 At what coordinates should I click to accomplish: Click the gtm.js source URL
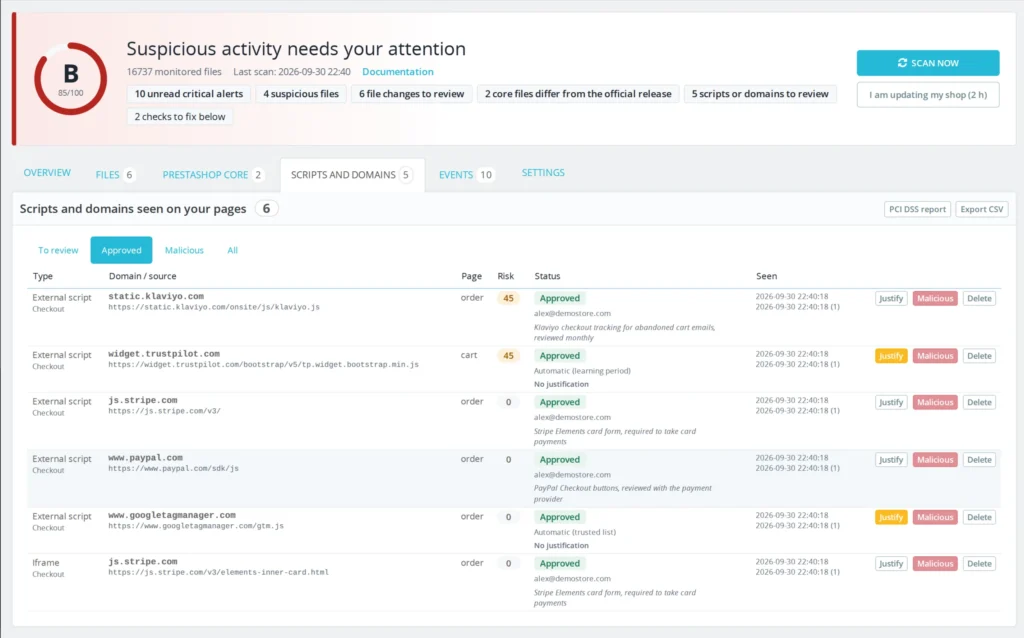pos(196,526)
